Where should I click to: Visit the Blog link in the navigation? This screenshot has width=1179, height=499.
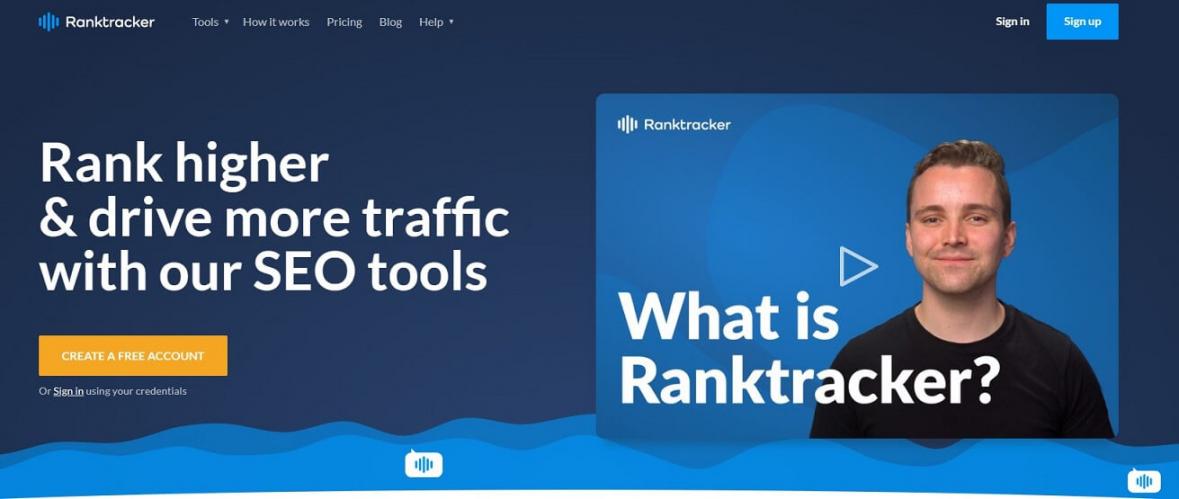point(390,22)
